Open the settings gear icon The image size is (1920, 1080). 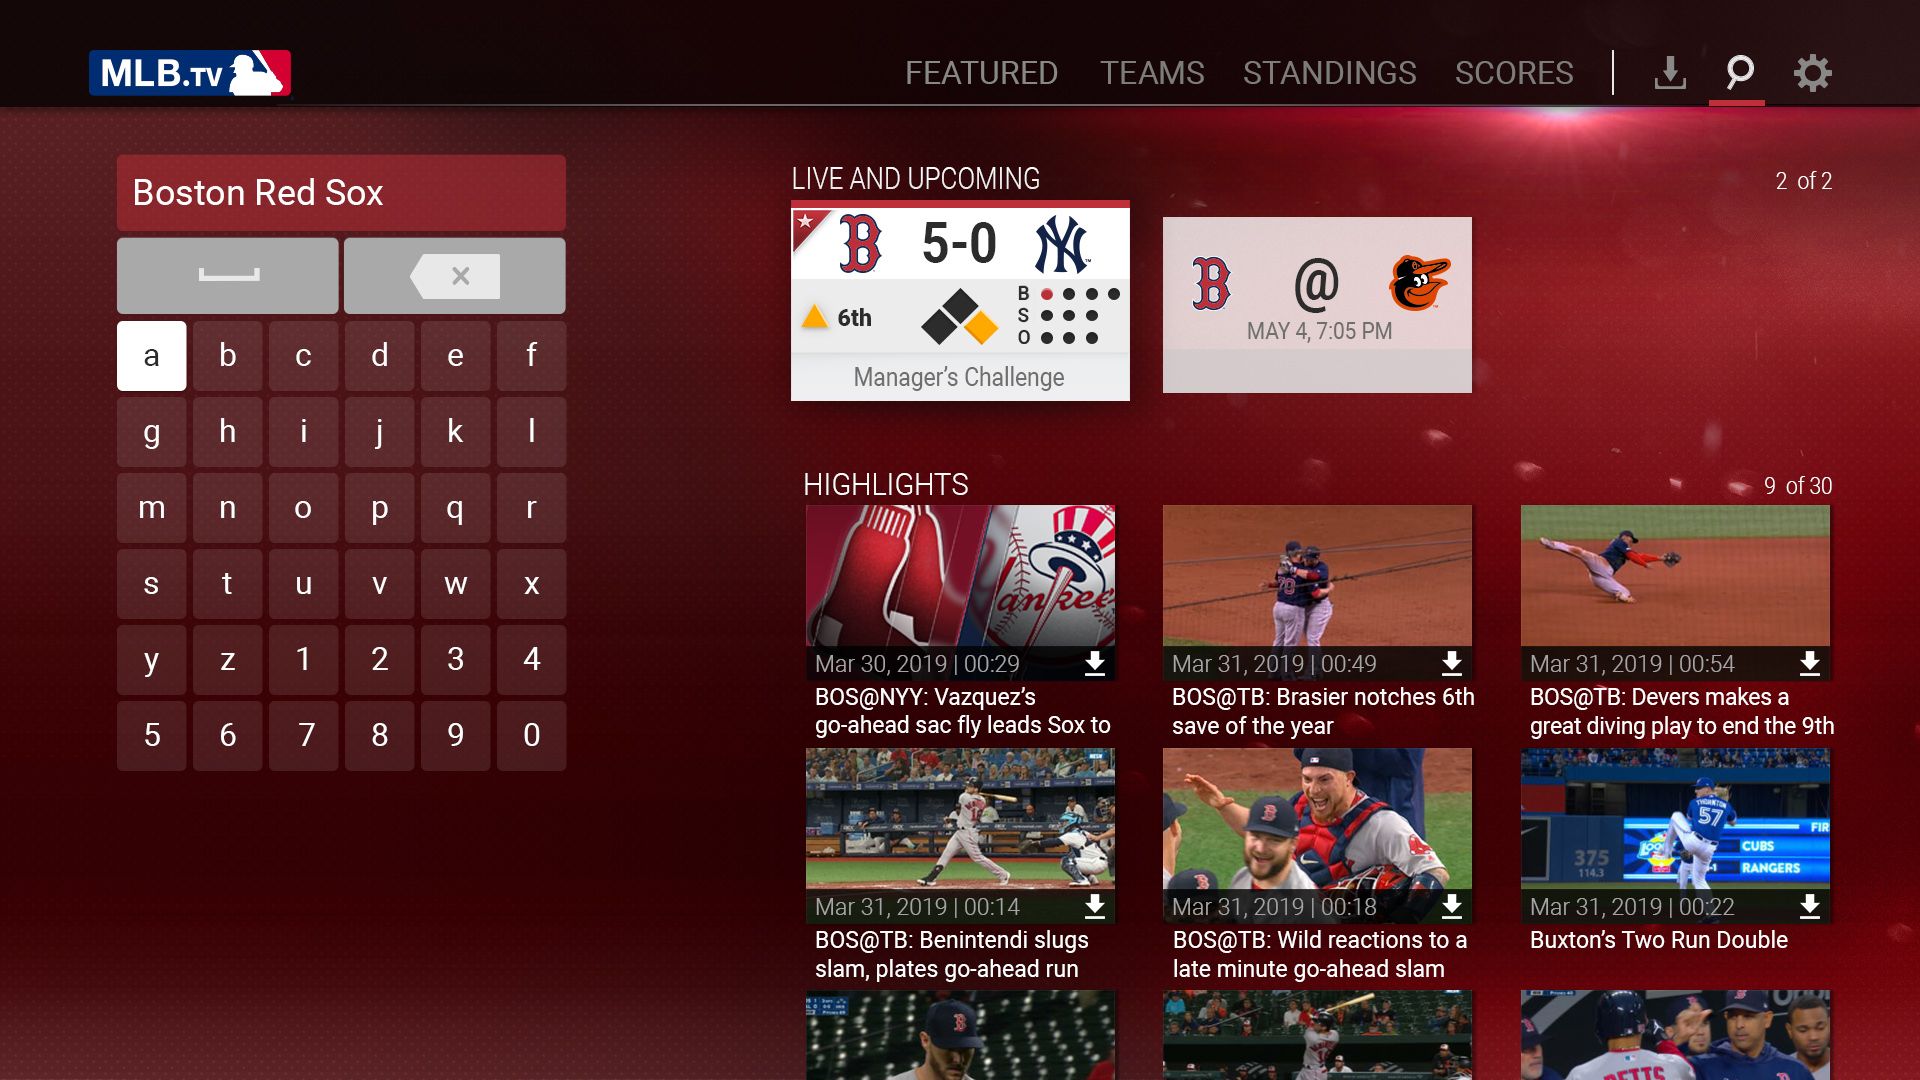(1812, 73)
